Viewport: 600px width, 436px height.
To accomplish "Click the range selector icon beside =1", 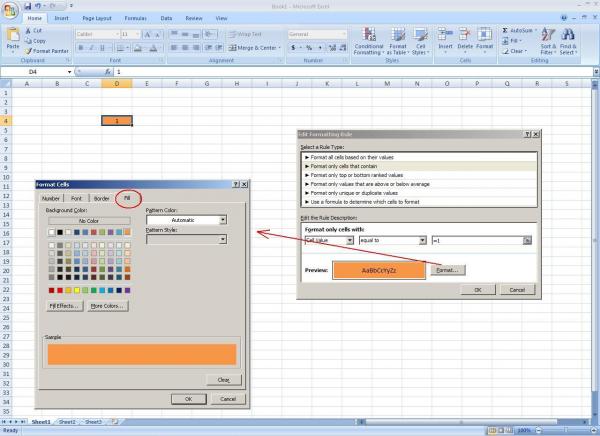I will pyautogui.click(x=526, y=241).
